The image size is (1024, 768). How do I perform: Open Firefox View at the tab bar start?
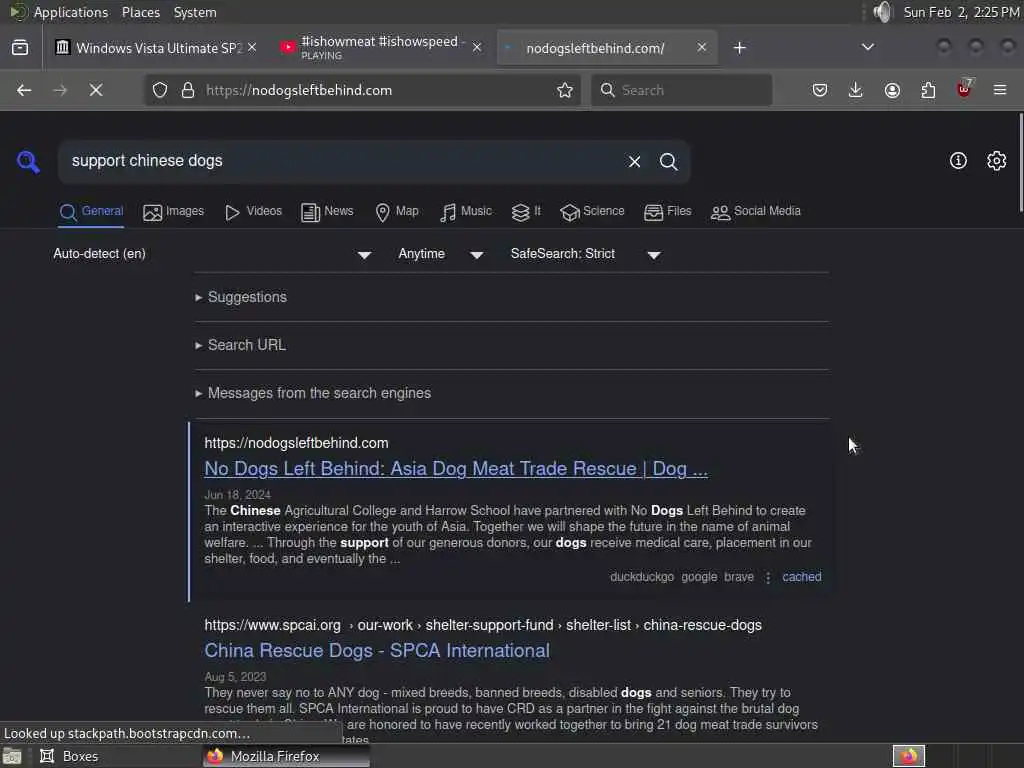(20, 48)
